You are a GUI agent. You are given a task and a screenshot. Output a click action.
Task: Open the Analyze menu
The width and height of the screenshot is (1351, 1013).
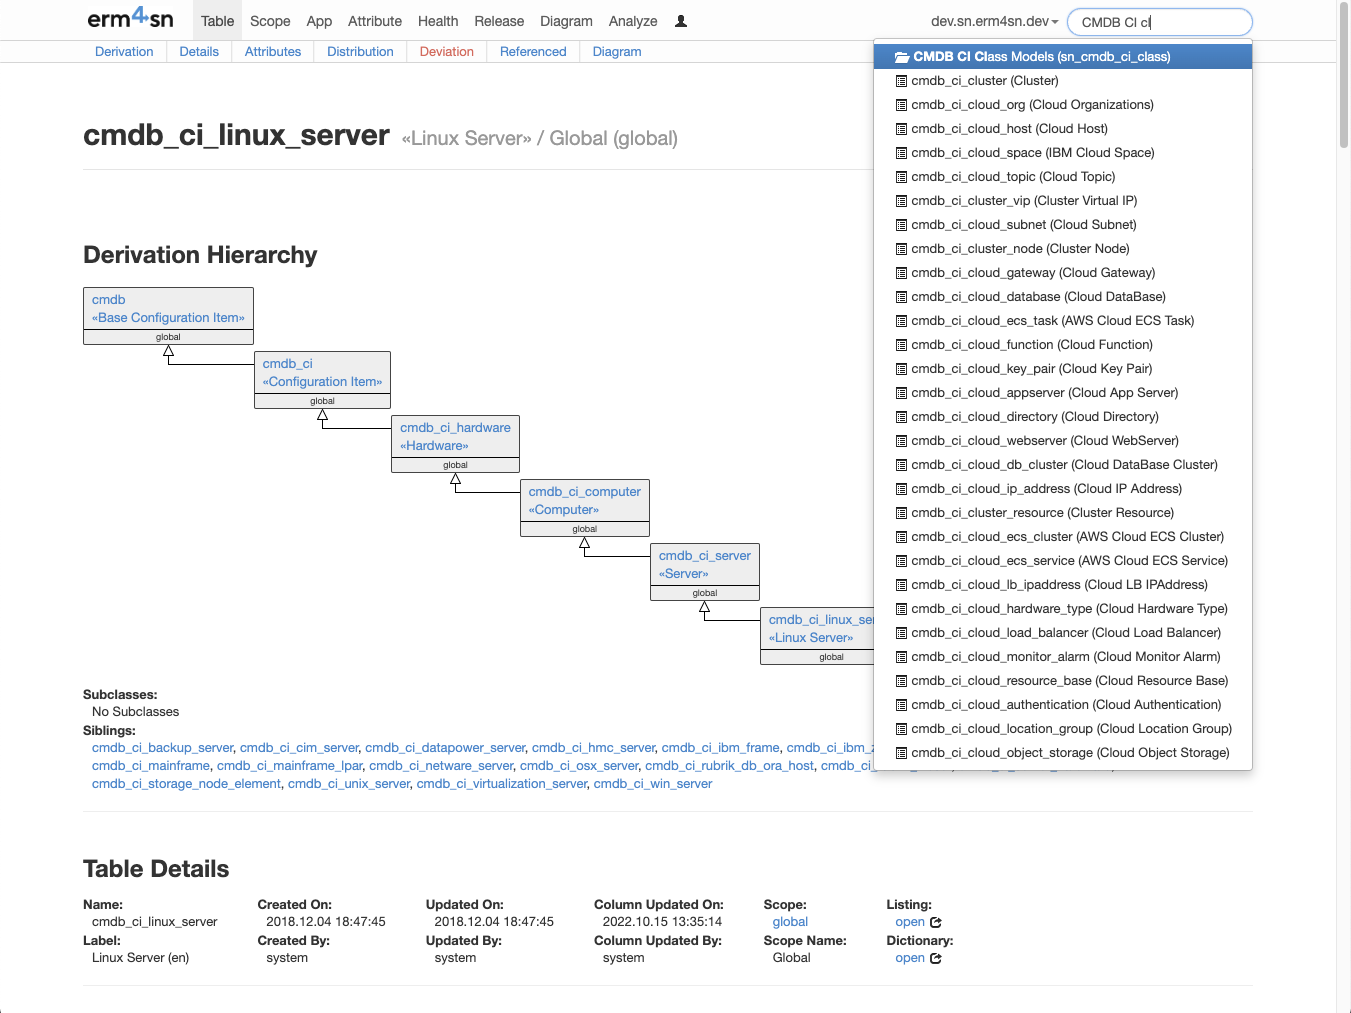(x=633, y=21)
